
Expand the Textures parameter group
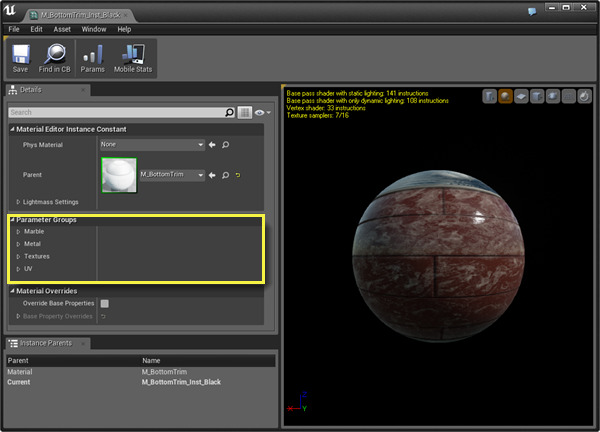(x=18, y=256)
